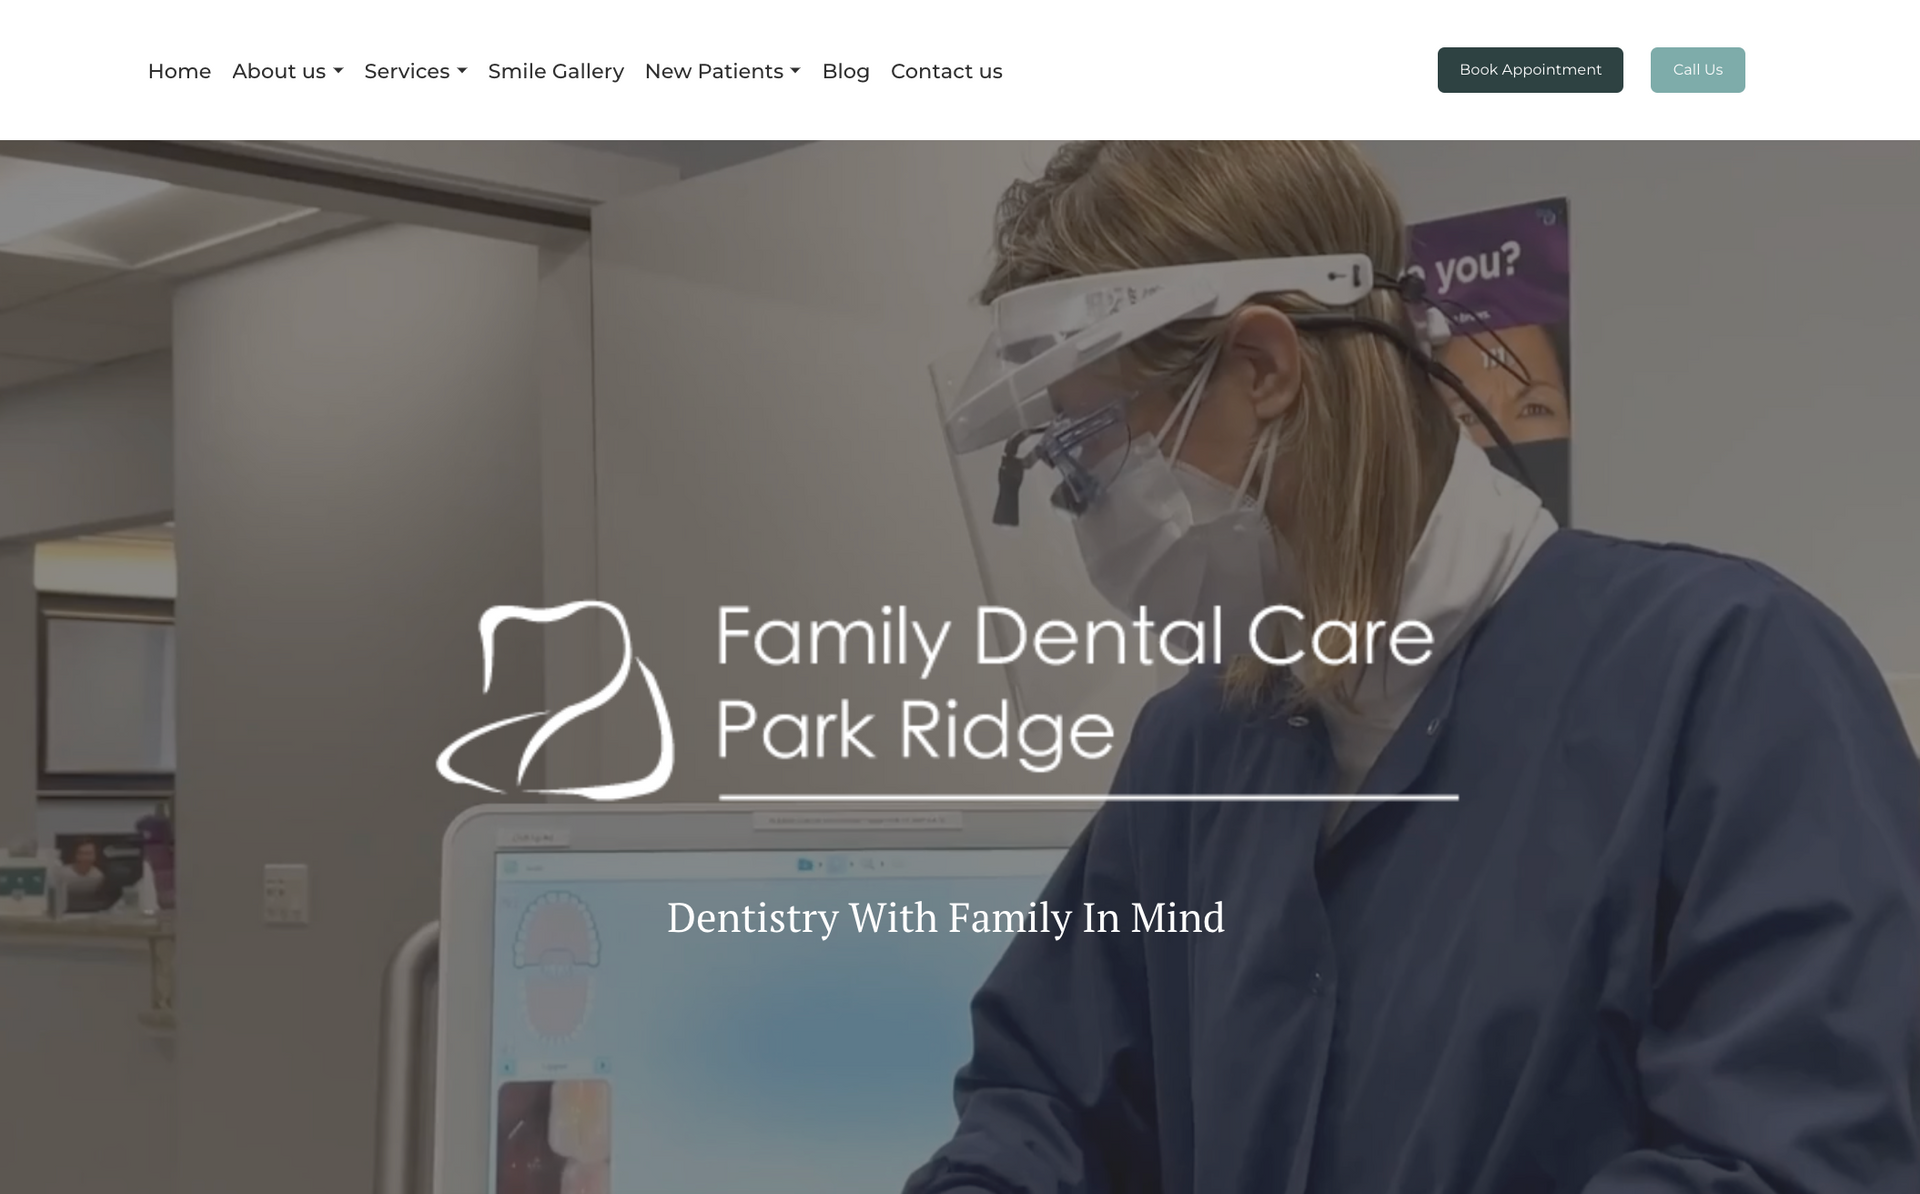The width and height of the screenshot is (1920, 1194).
Task: Open the About us dropdown caret
Action: click(338, 71)
